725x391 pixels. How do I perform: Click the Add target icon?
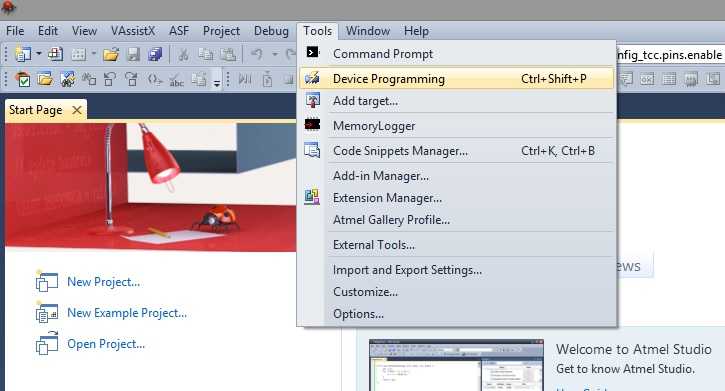point(313,100)
